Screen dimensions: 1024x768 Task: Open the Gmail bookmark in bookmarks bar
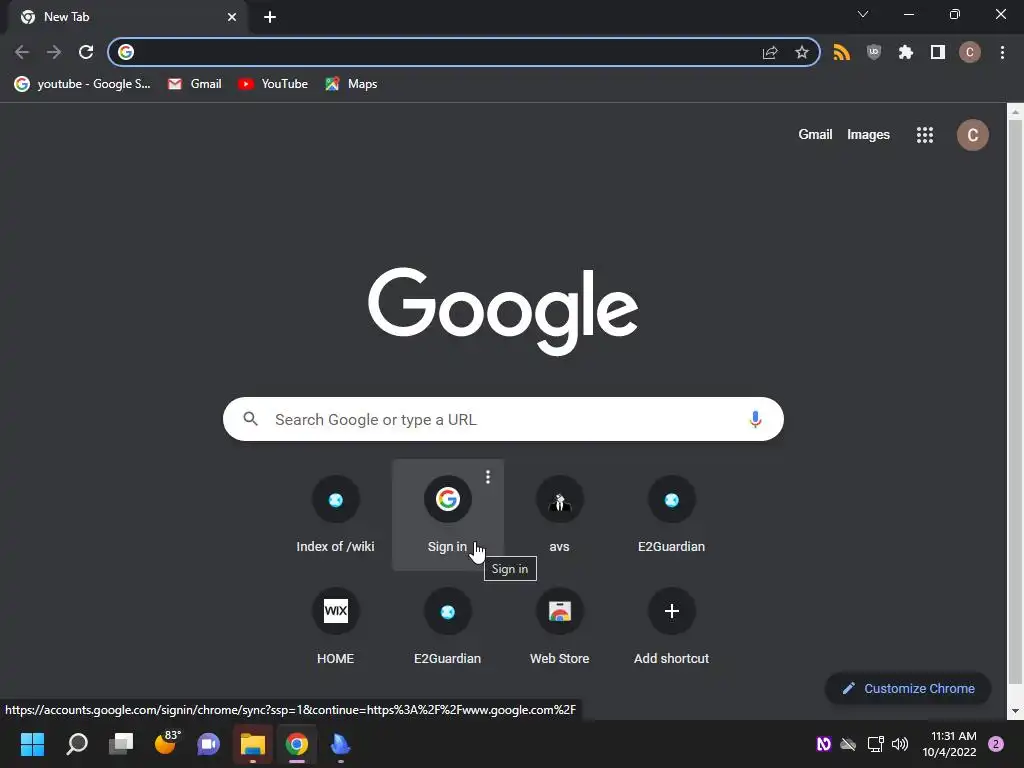[x=195, y=84]
